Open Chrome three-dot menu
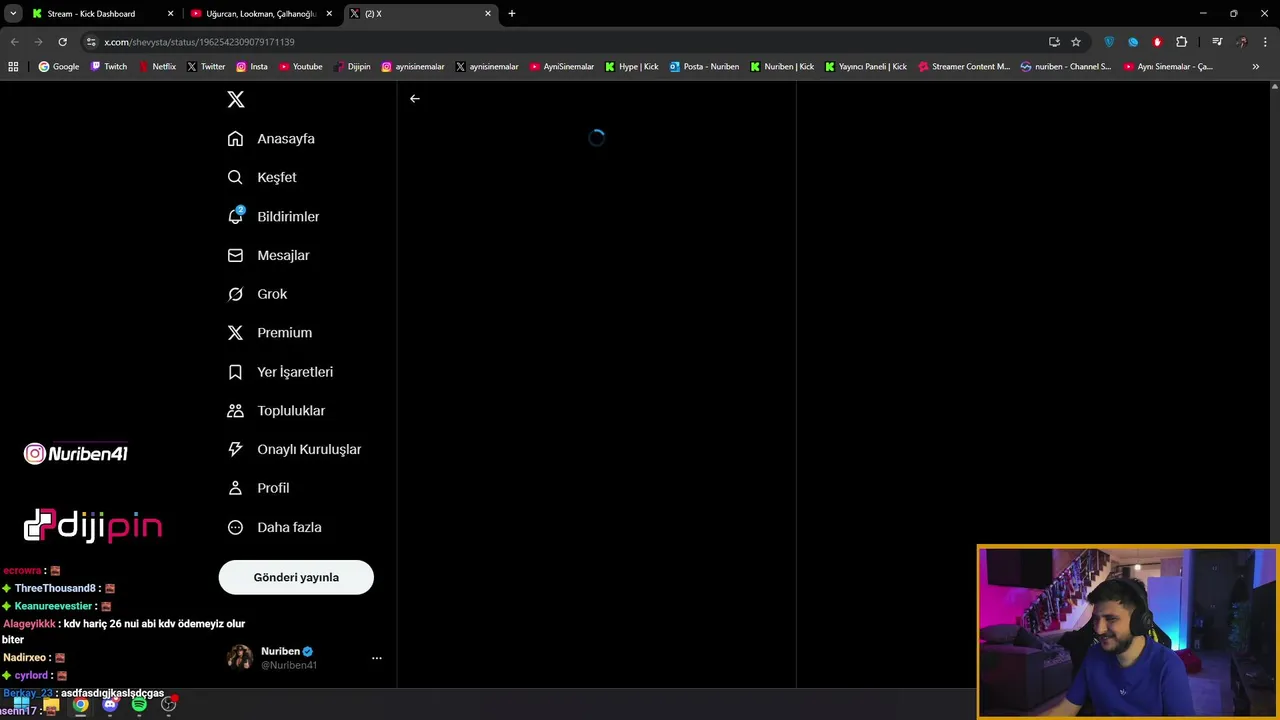 pos(1266,42)
